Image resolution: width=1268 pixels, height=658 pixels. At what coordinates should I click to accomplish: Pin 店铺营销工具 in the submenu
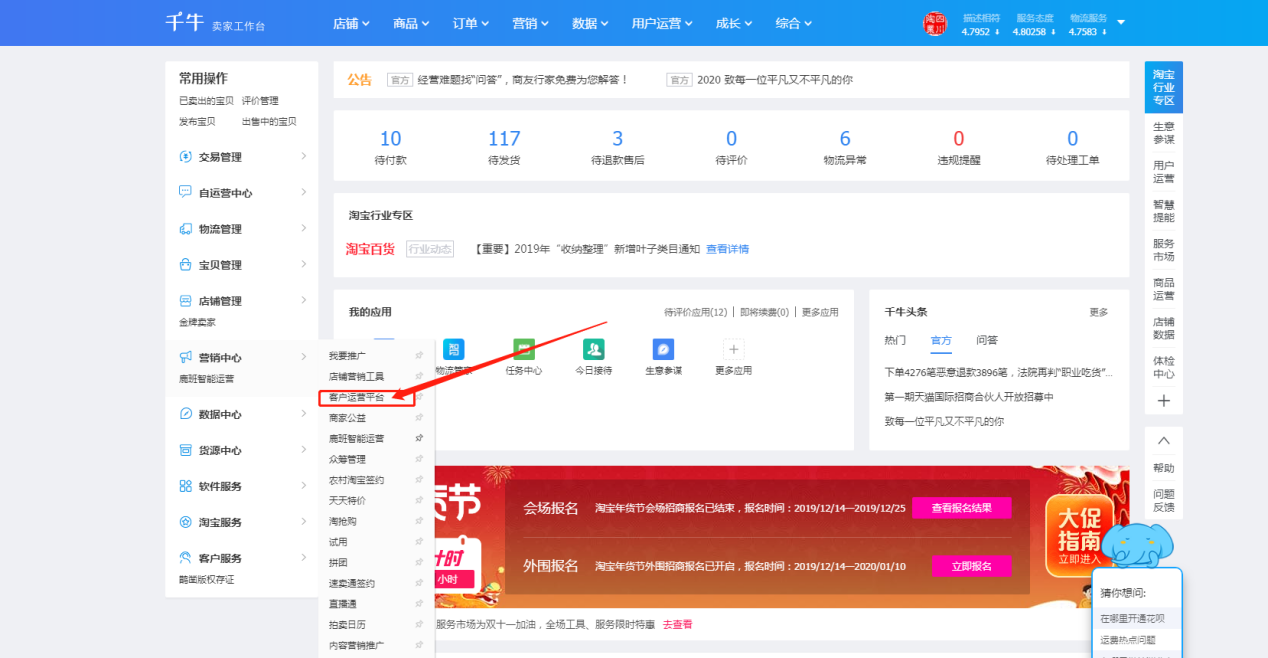[x=419, y=376]
